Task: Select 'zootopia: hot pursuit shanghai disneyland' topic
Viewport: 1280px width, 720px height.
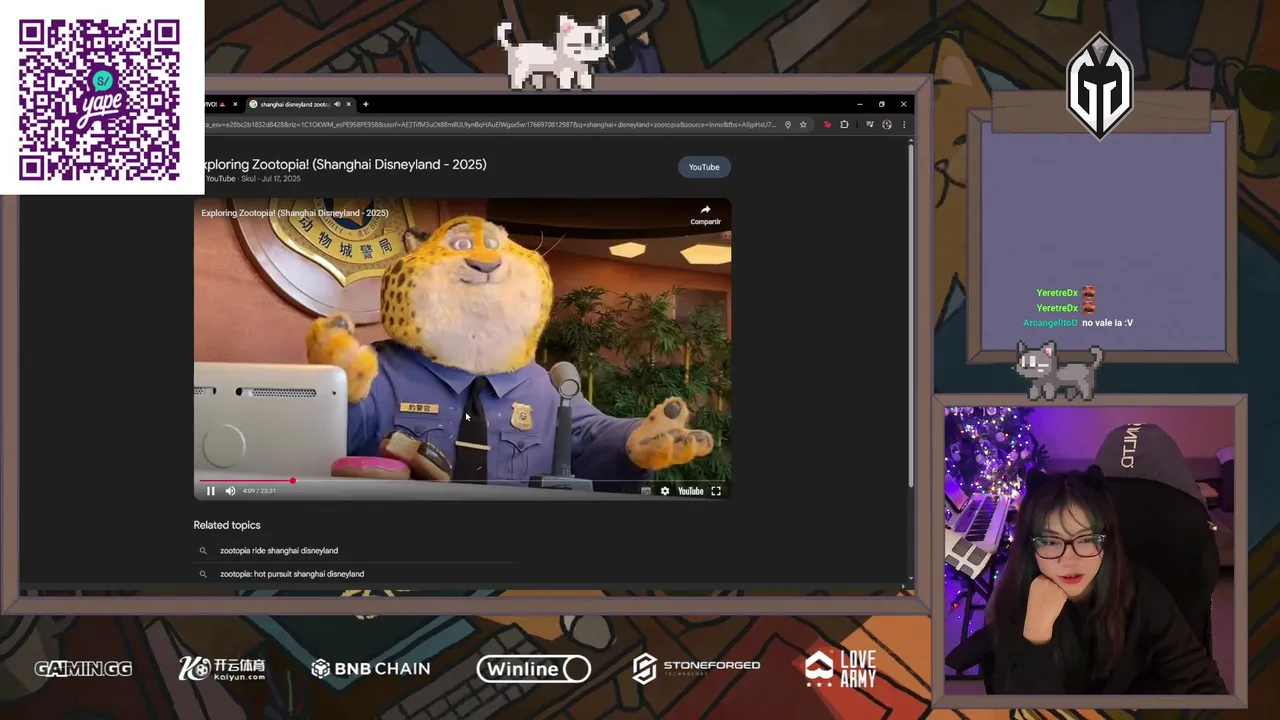Action: pos(292,574)
